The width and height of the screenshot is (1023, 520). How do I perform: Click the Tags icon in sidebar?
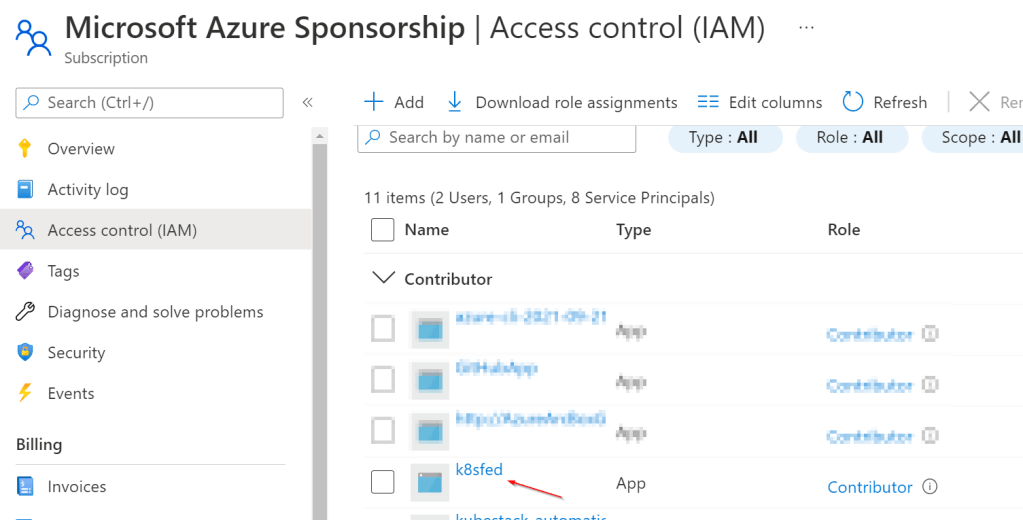click(x=26, y=271)
